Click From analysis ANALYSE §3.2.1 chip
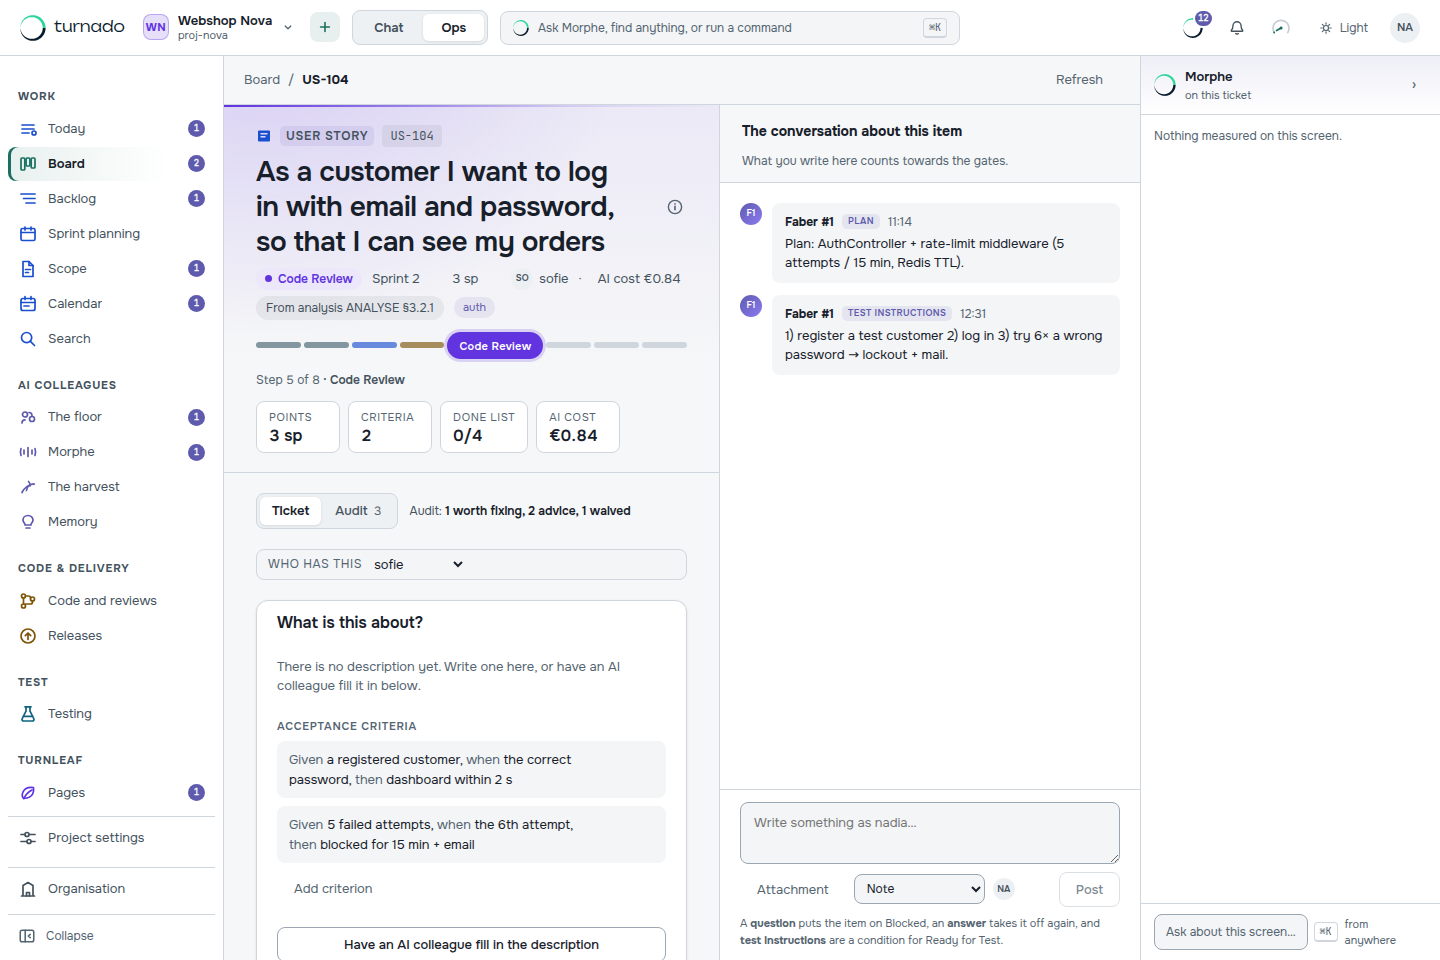 click(350, 308)
